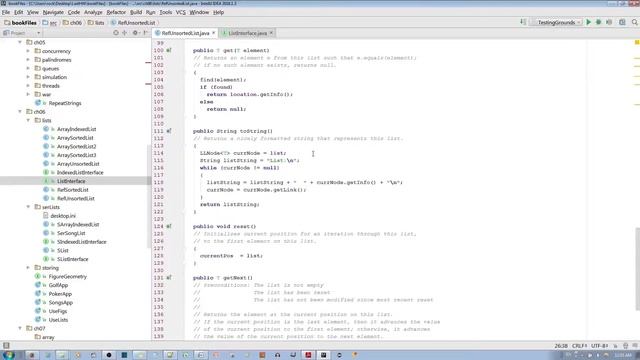Open Project panel settings gear
Screen dimensions: 640x360
tap(135, 33)
